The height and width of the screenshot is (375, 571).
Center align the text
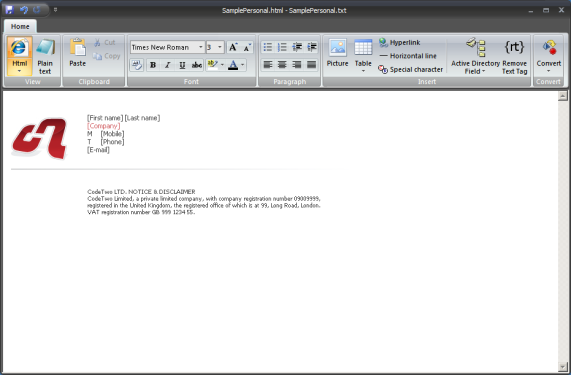tap(282, 65)
